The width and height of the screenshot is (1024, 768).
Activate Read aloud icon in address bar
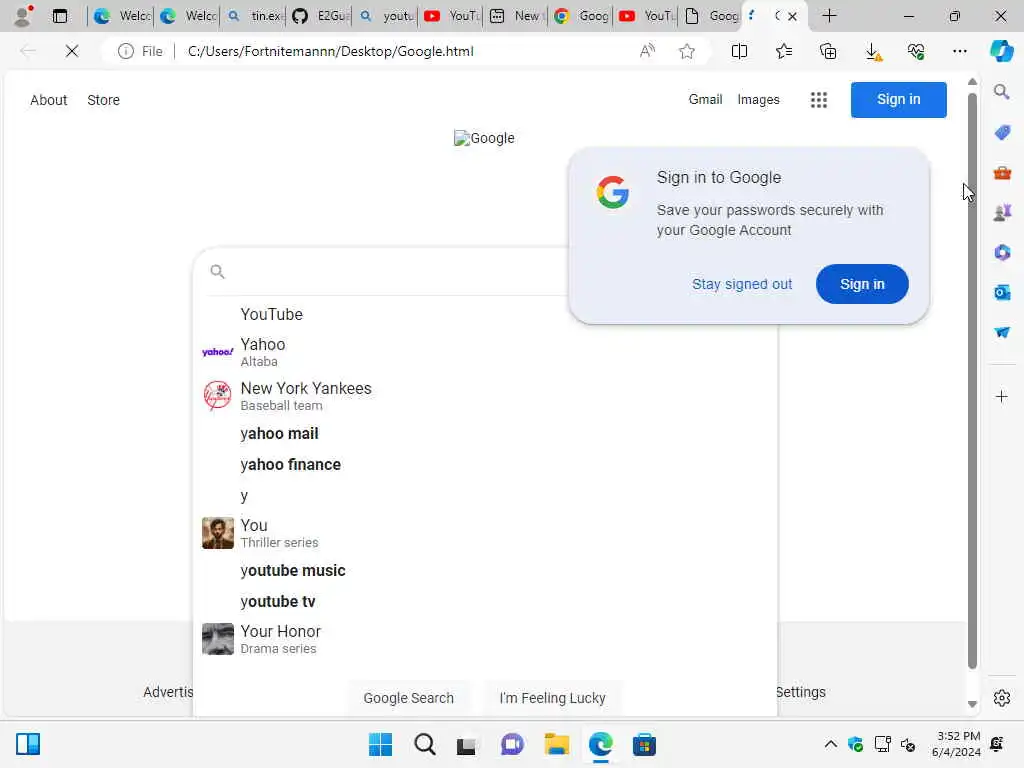tap(647, 51)
